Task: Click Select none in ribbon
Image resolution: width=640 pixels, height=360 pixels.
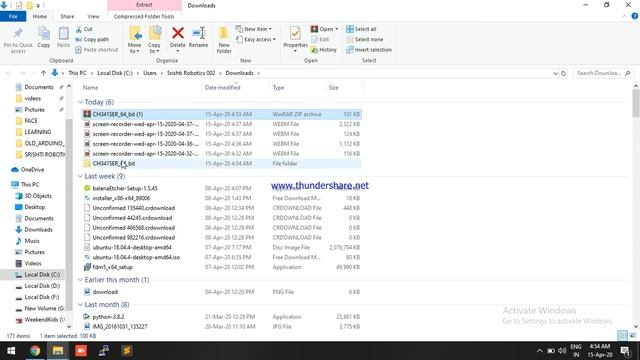Action: click(364, 40)
